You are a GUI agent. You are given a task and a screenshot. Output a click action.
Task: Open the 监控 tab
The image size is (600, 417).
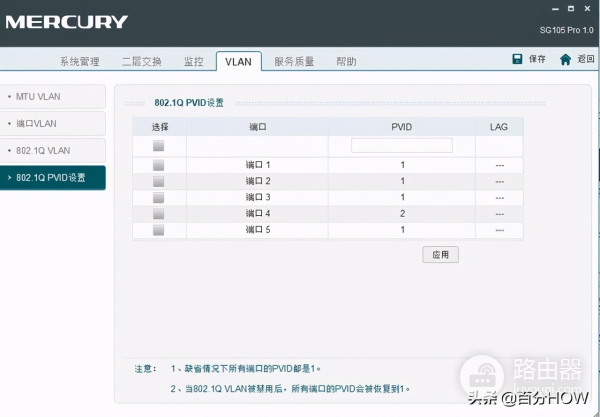[193, 62]
